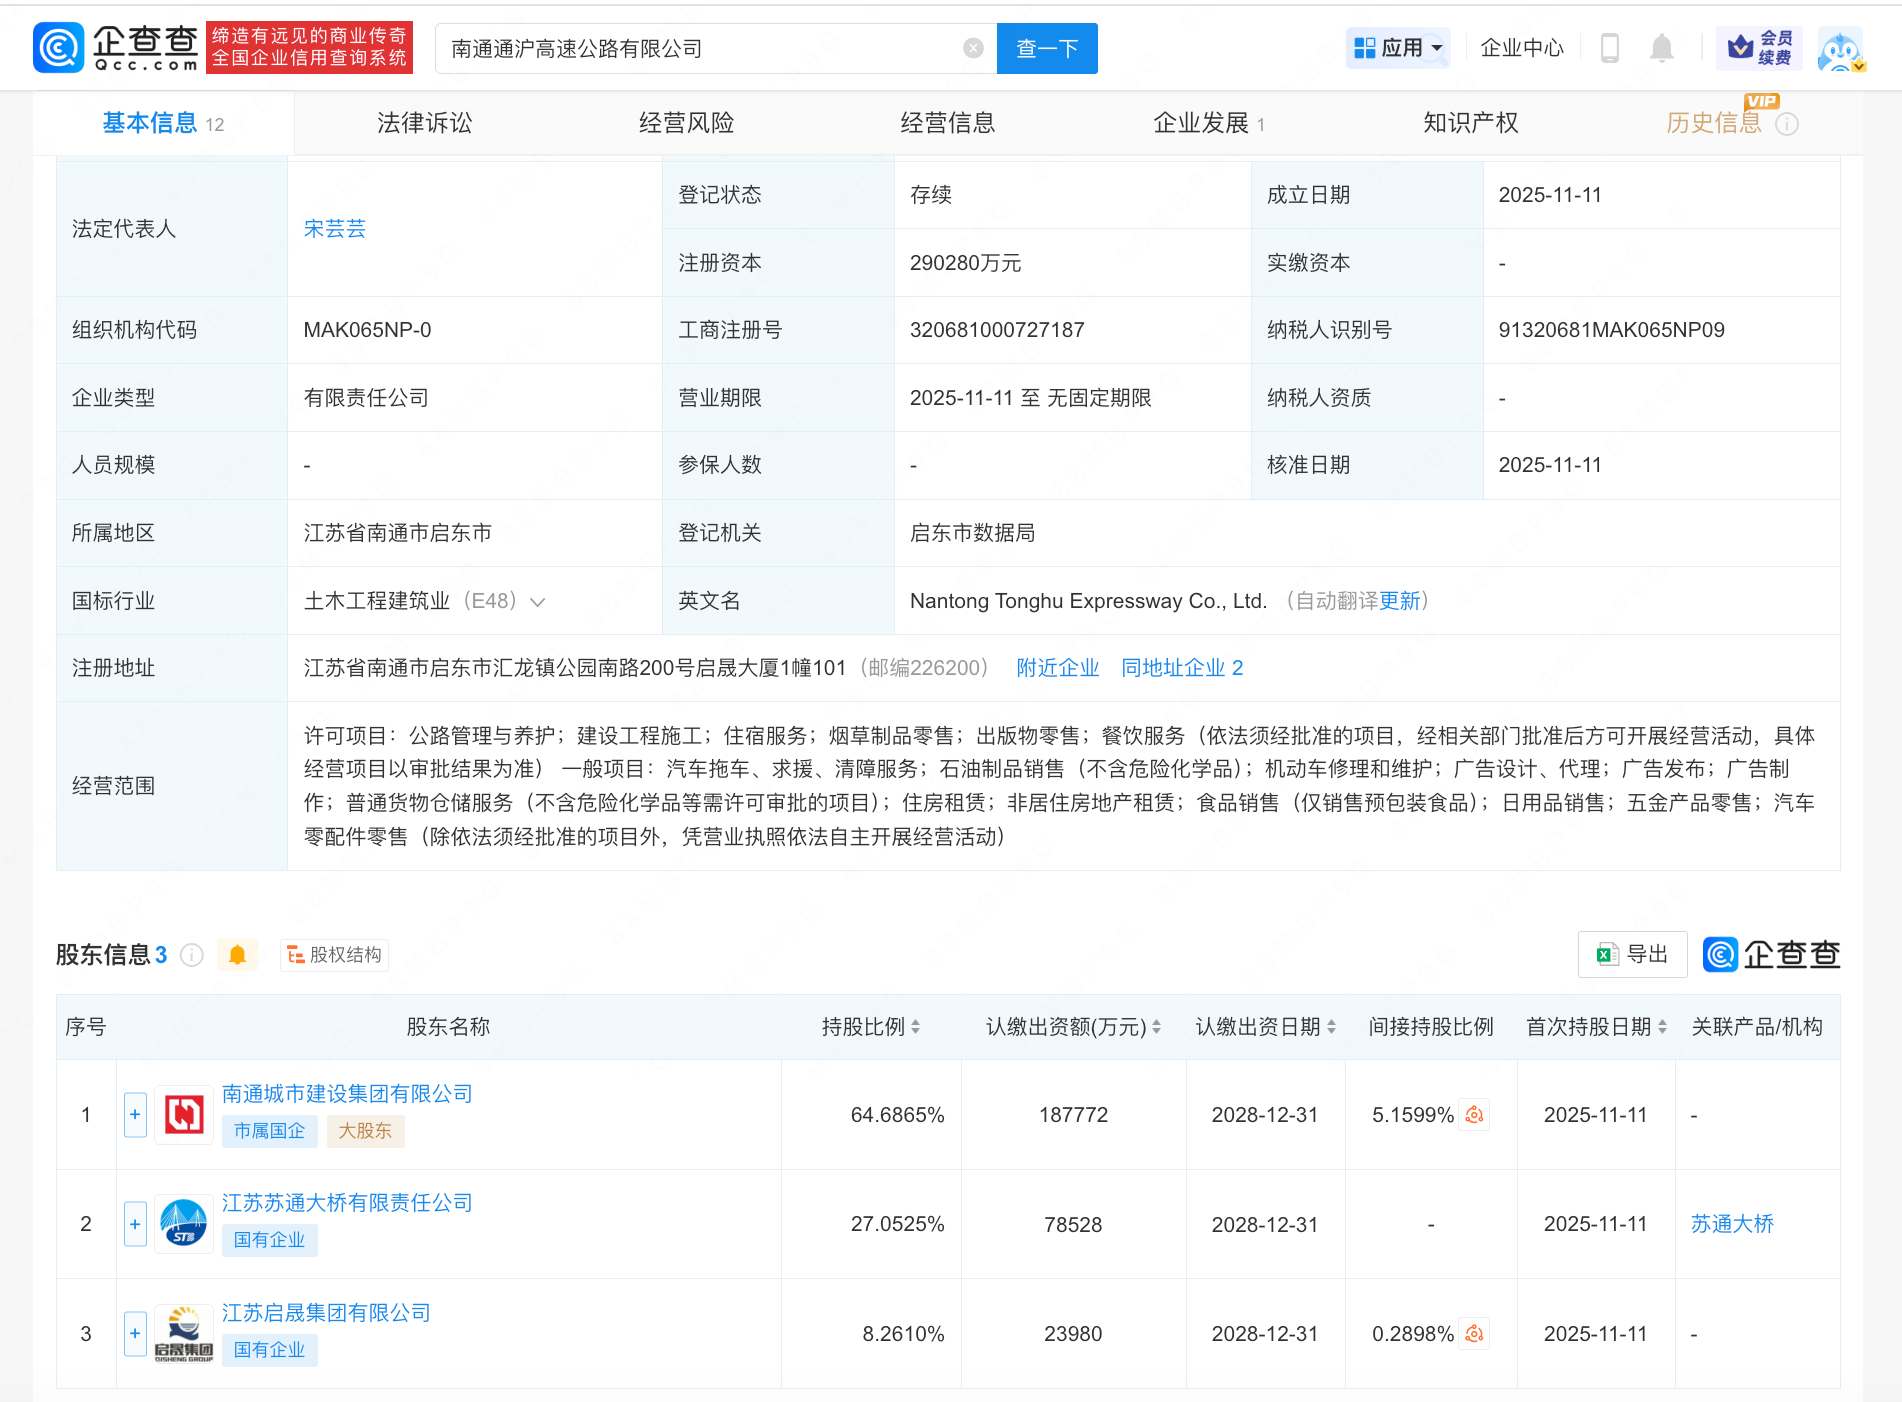Show shareholder information info tooltip icon
1902x1402 pixels.
click(192, 955)
